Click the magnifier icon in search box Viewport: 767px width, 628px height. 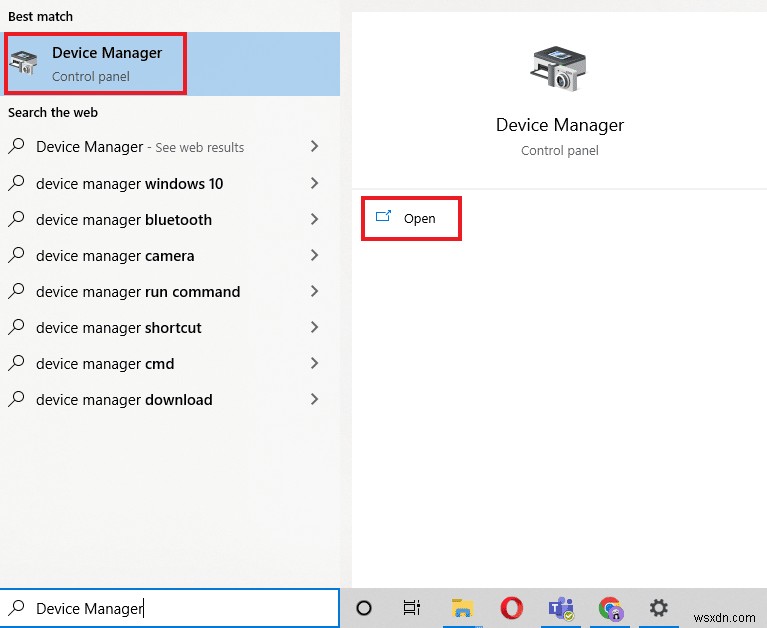(17, 608)
